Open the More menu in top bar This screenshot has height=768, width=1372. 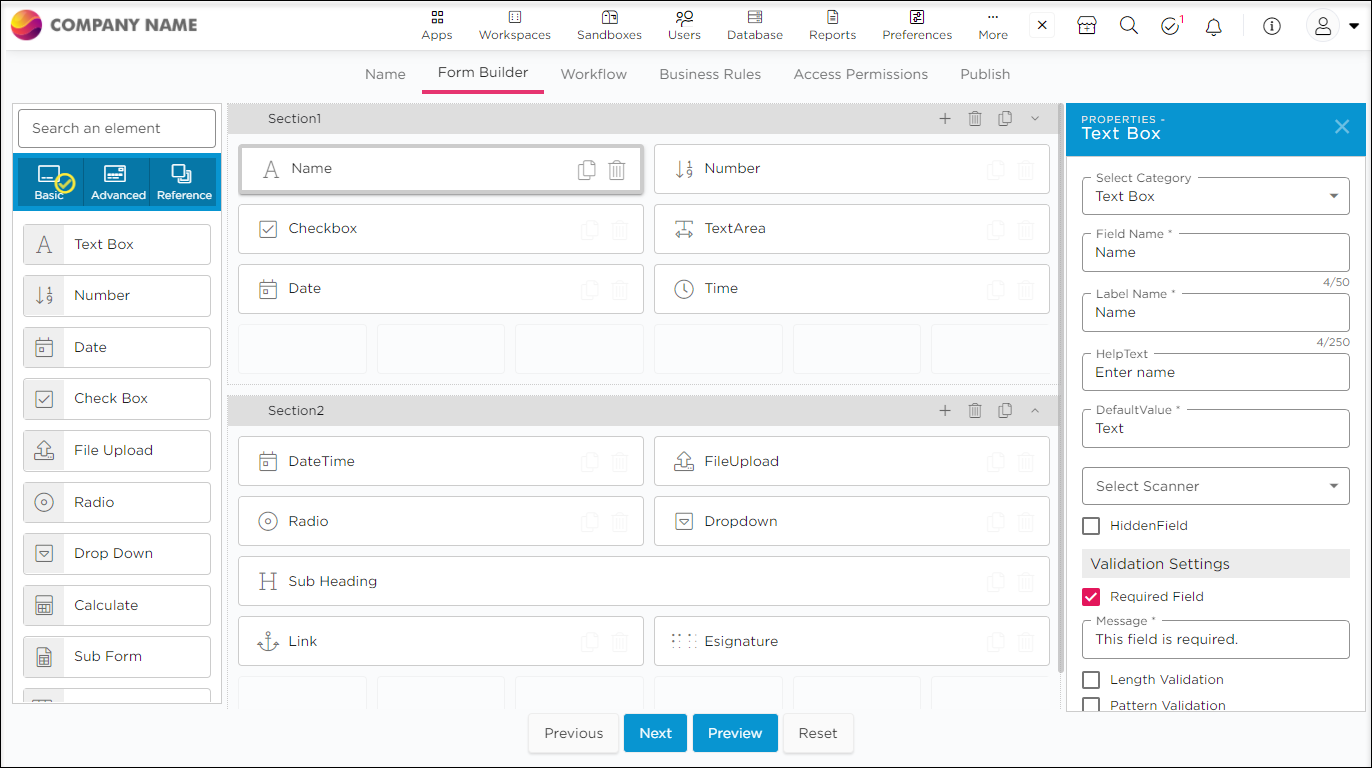(993, 26)
